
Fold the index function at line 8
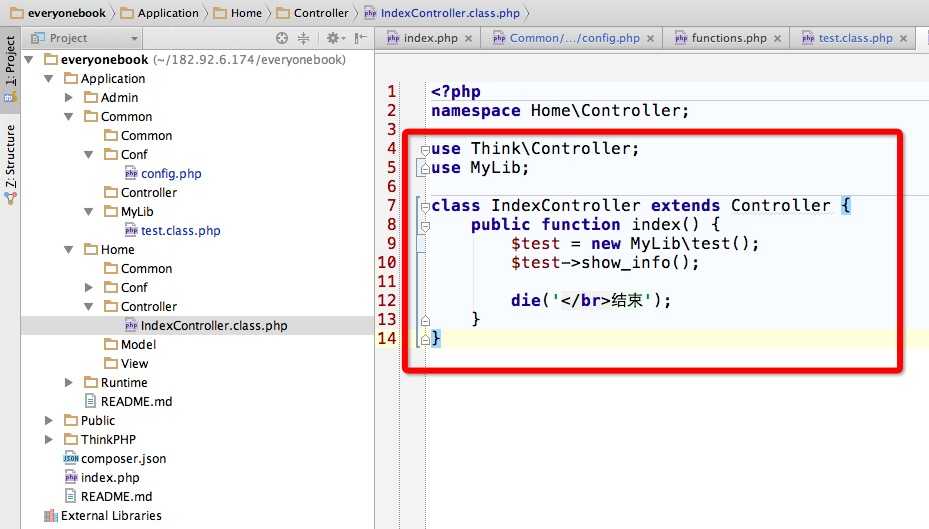tap(425, 226)
